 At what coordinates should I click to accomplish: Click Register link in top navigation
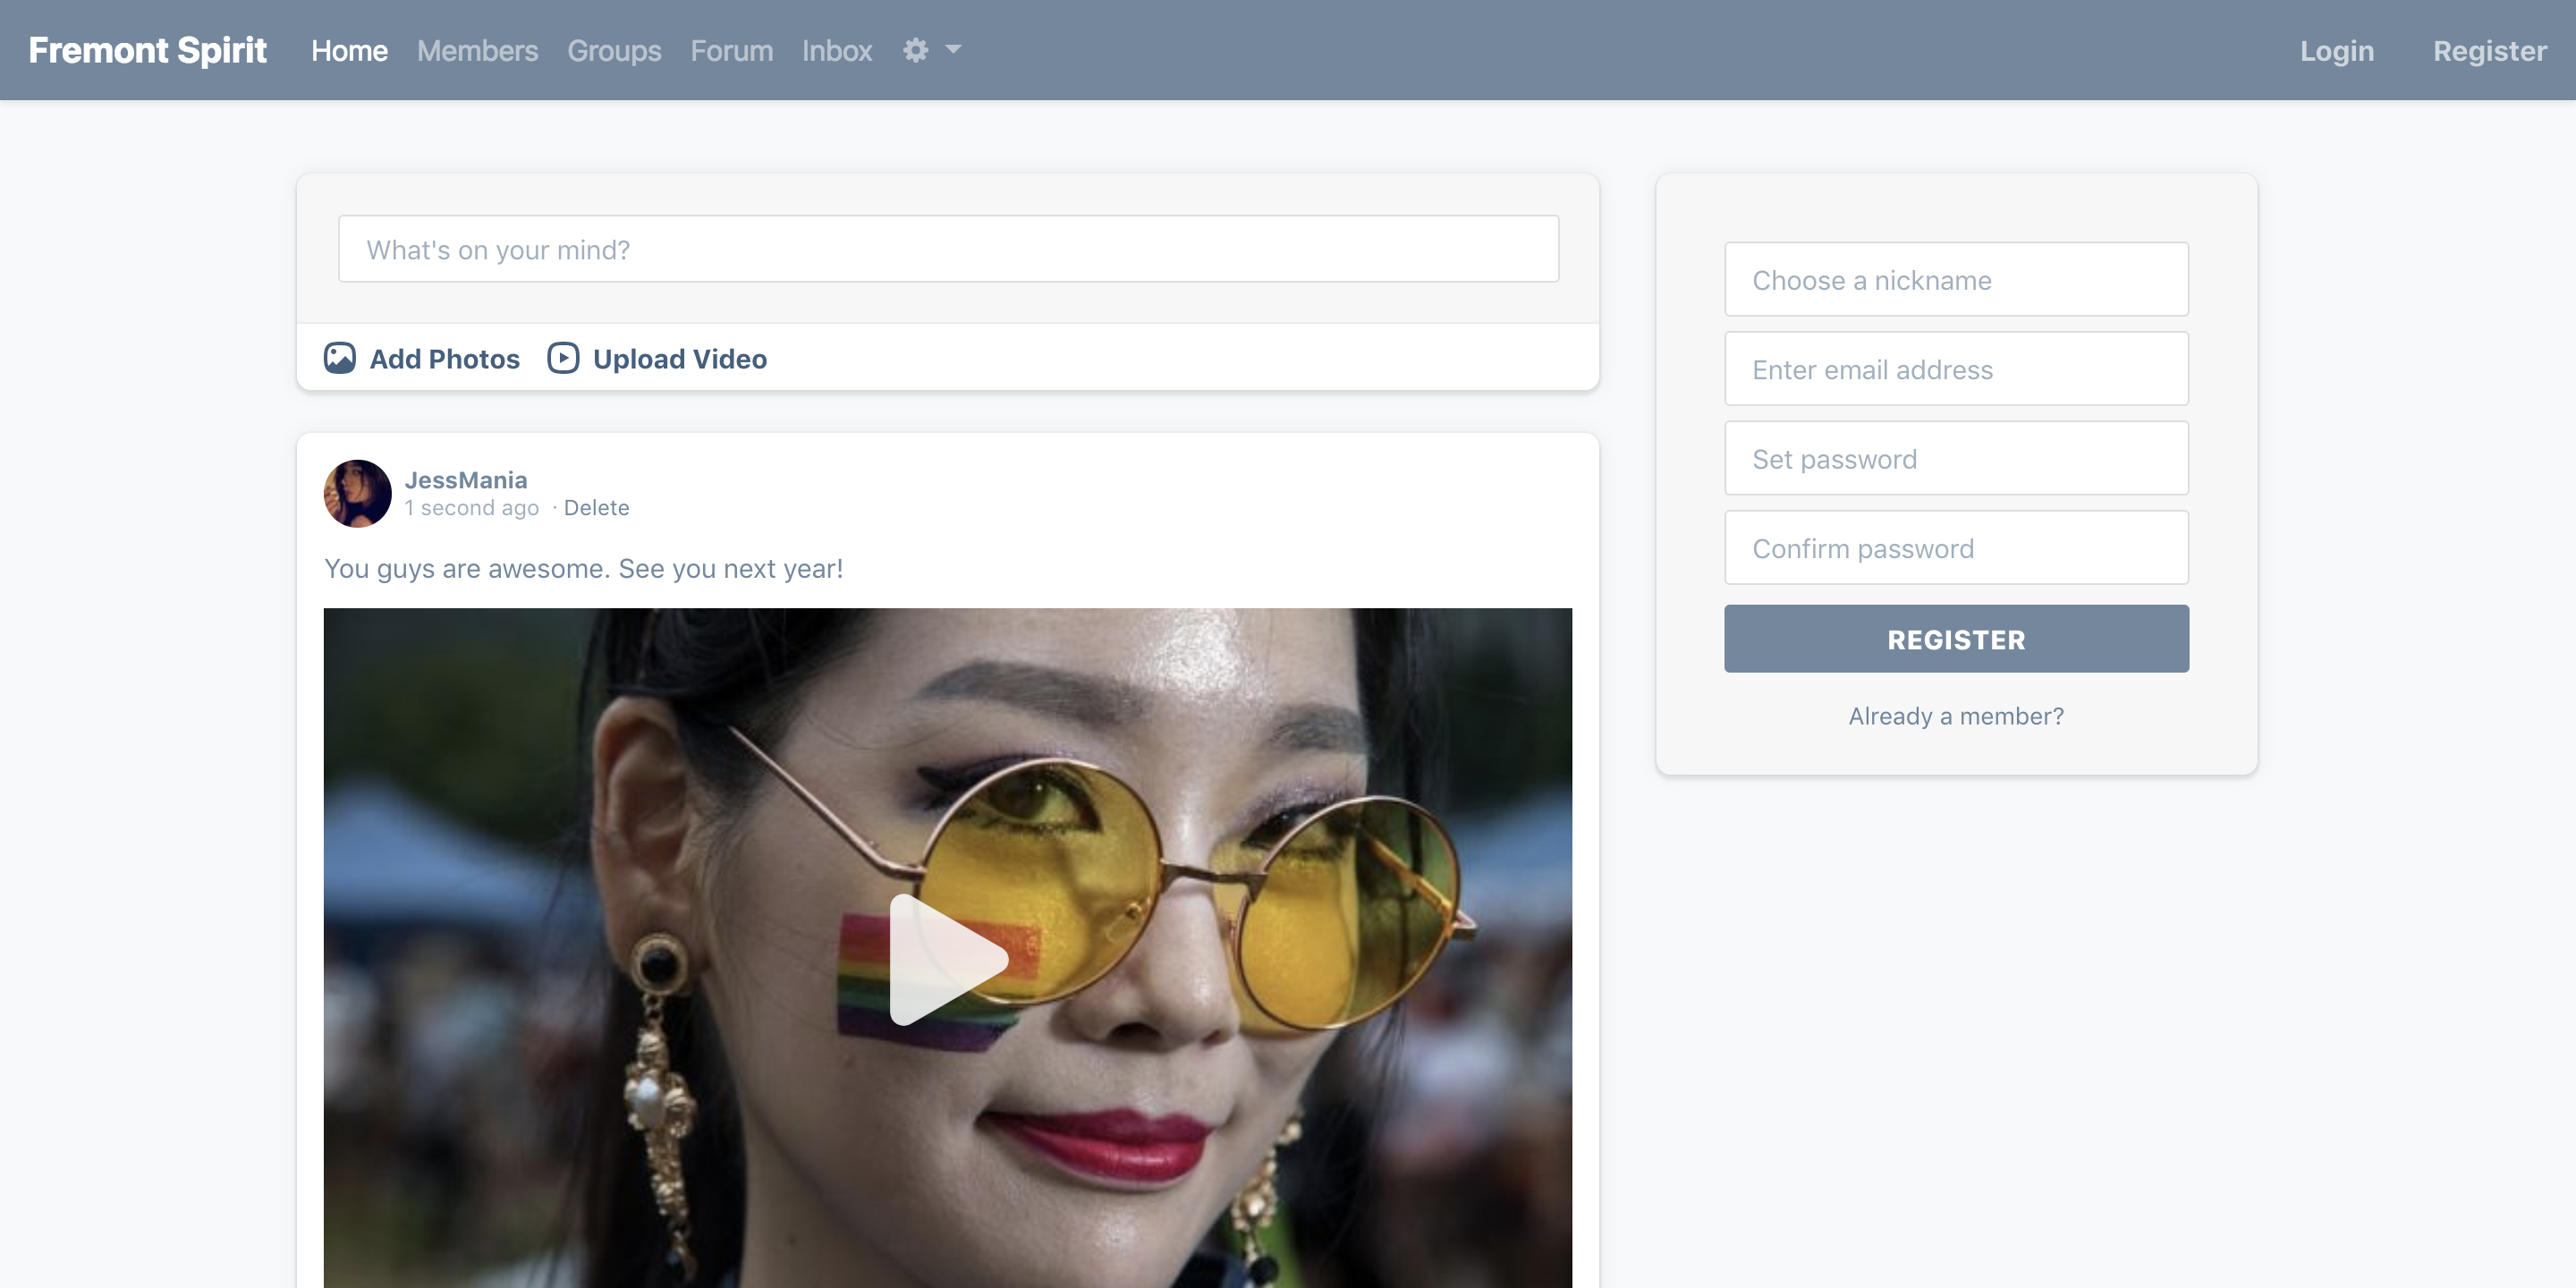(x=2489, y=50)
